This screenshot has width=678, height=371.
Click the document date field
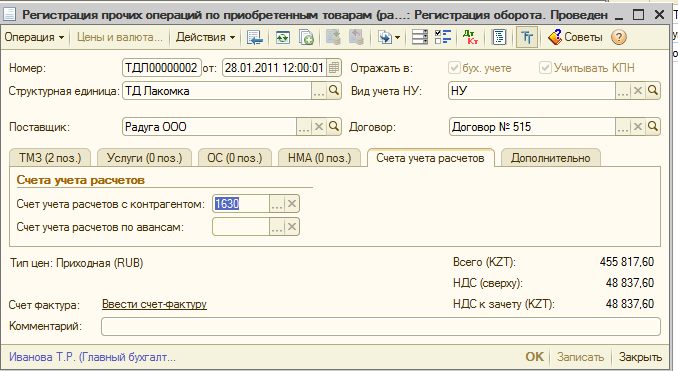coord(274,68)
